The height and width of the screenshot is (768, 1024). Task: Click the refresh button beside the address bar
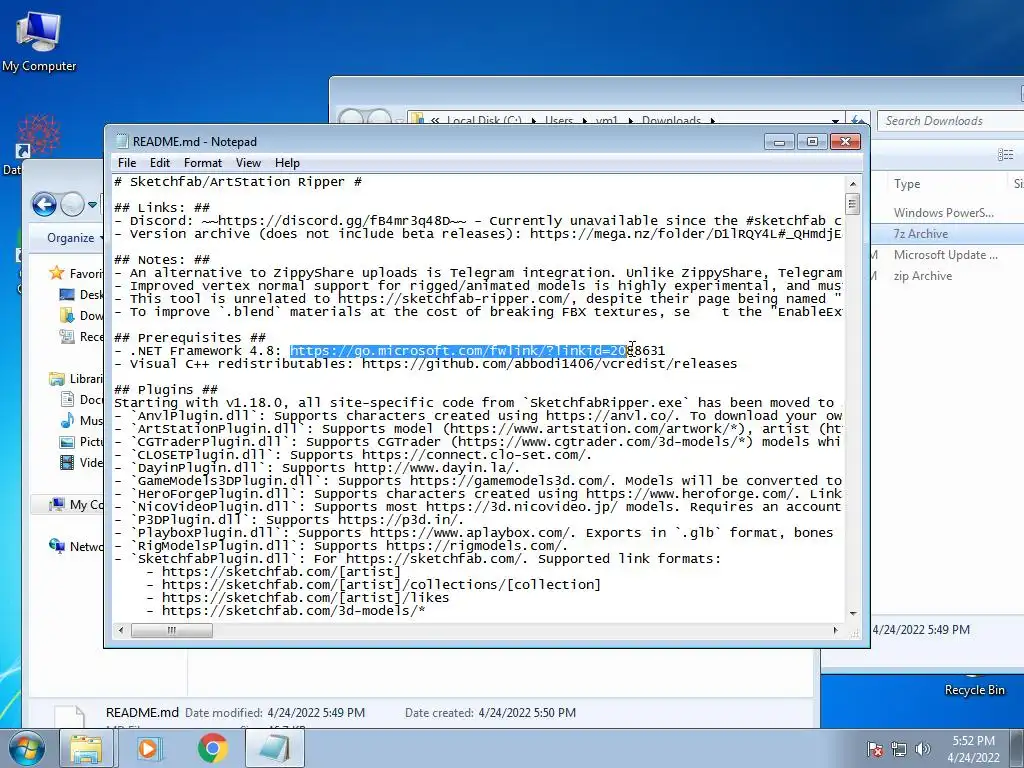click(x=857, y=121)
